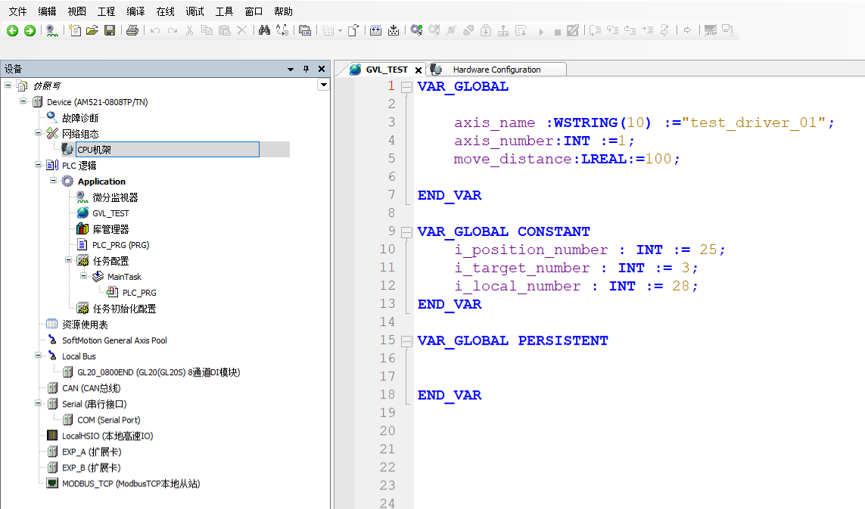Click the green back navigation arrow
Screen dimensions: 865x509
(x=12, y=31)
